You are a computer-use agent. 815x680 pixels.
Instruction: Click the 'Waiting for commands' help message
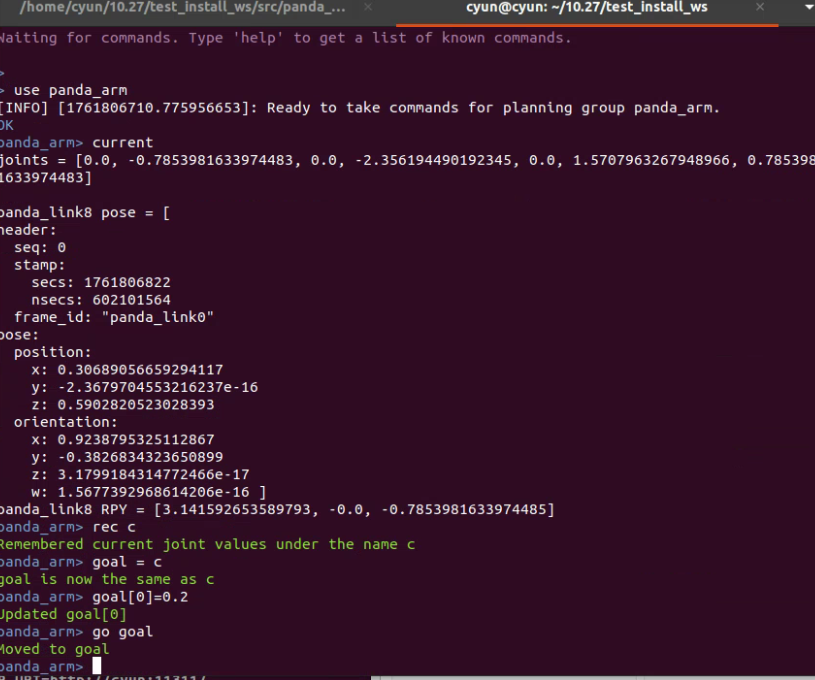tap(285, 38)
